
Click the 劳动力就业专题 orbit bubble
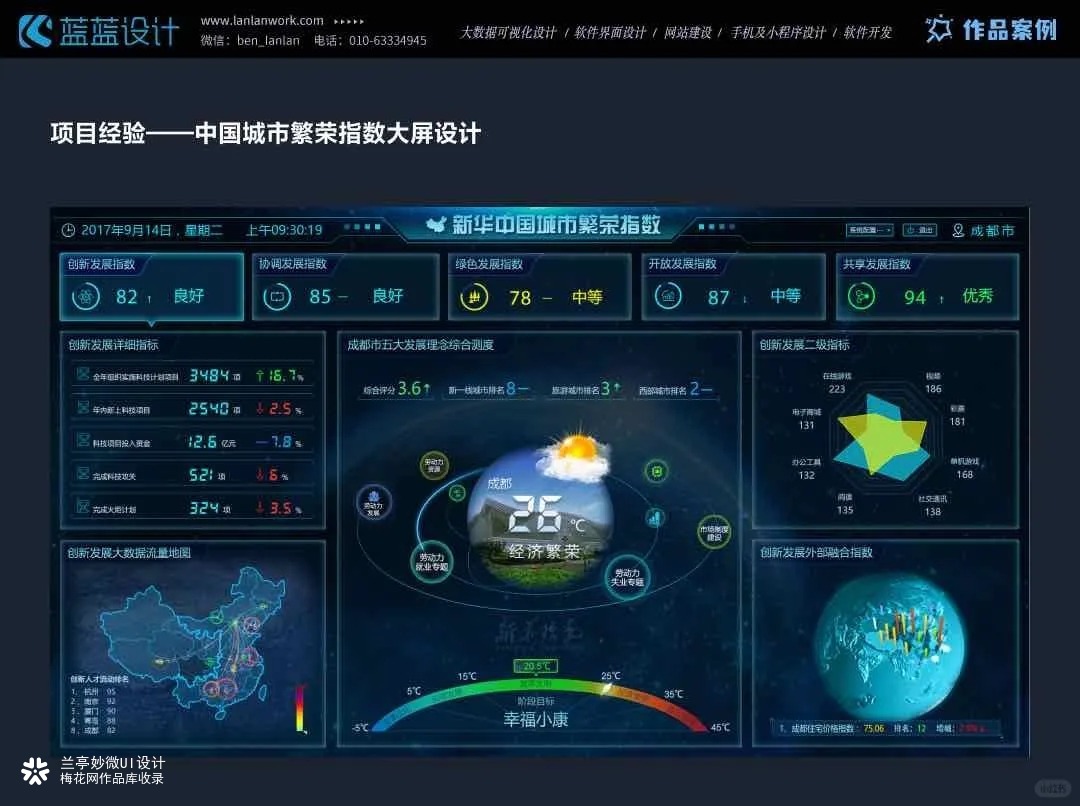(x=431, y=561)
